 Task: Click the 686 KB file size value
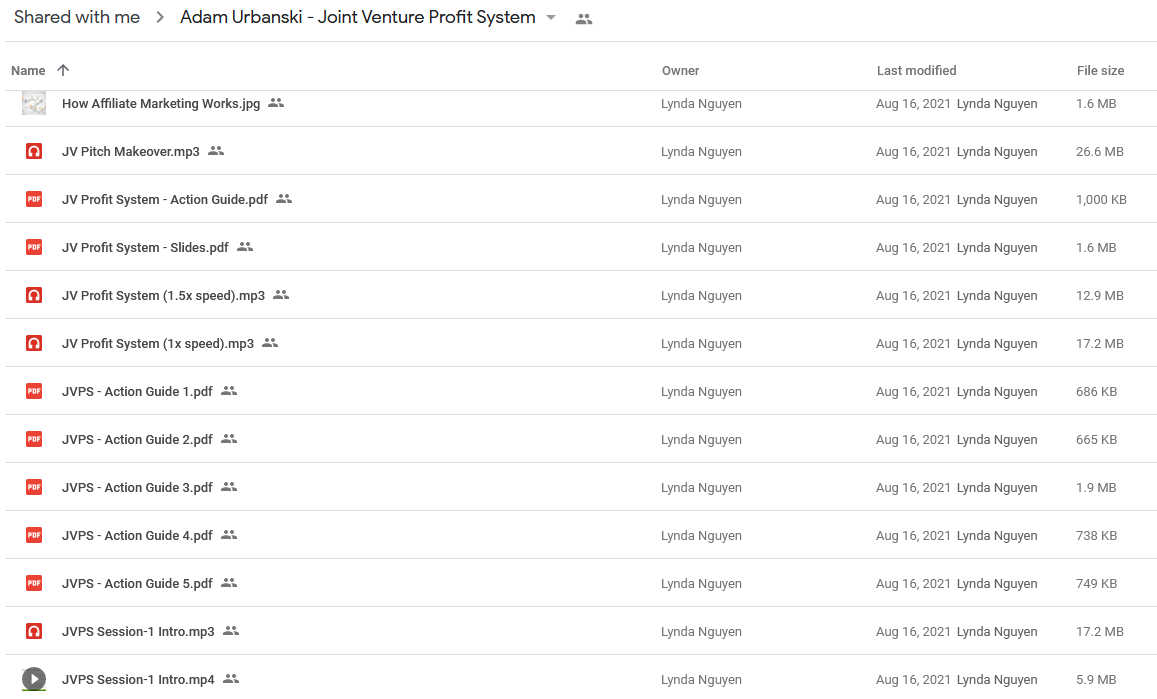(x=1096, y=391)
